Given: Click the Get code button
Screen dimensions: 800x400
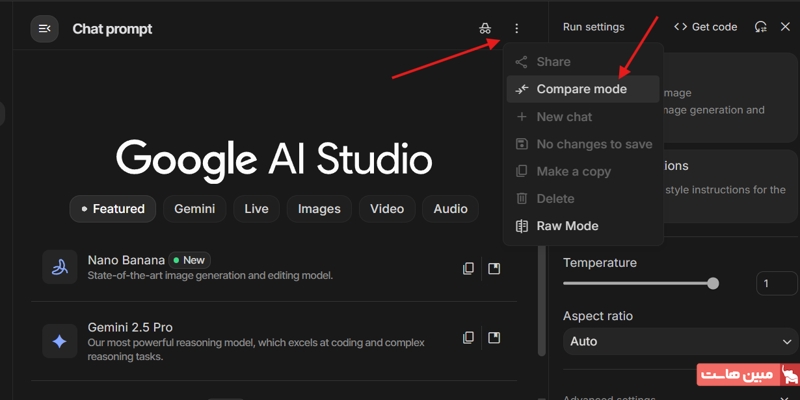Looking at the screenshot, I should tap(706, 27).
